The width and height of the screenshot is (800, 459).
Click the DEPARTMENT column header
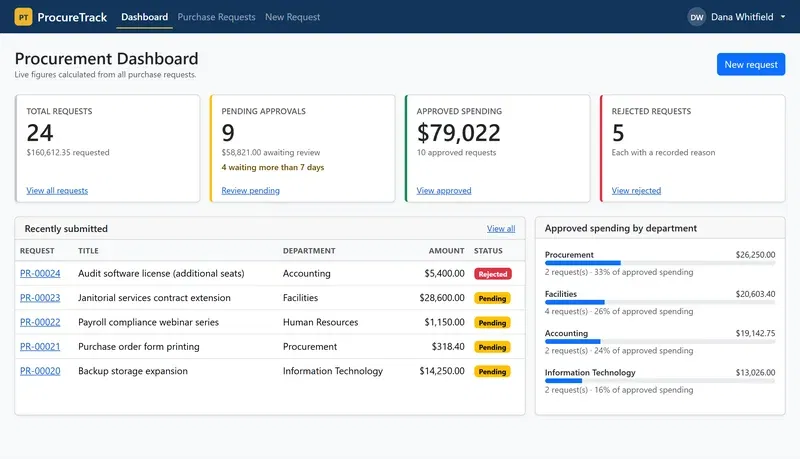[x=309, y=251]
